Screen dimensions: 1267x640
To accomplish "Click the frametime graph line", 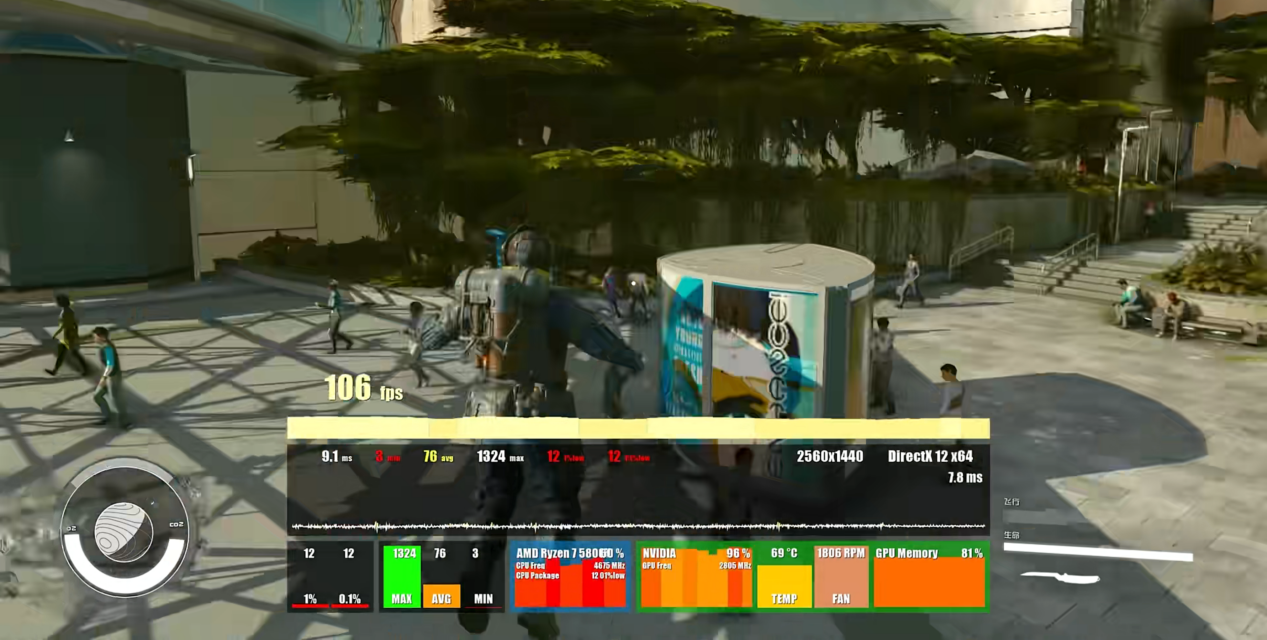I will (x=638, y=526).
